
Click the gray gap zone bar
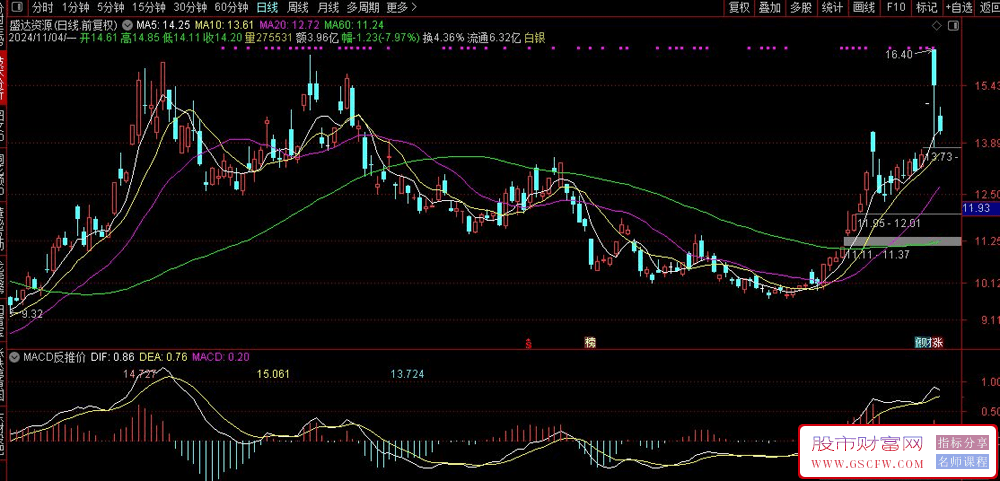click(x=902, y=241)
